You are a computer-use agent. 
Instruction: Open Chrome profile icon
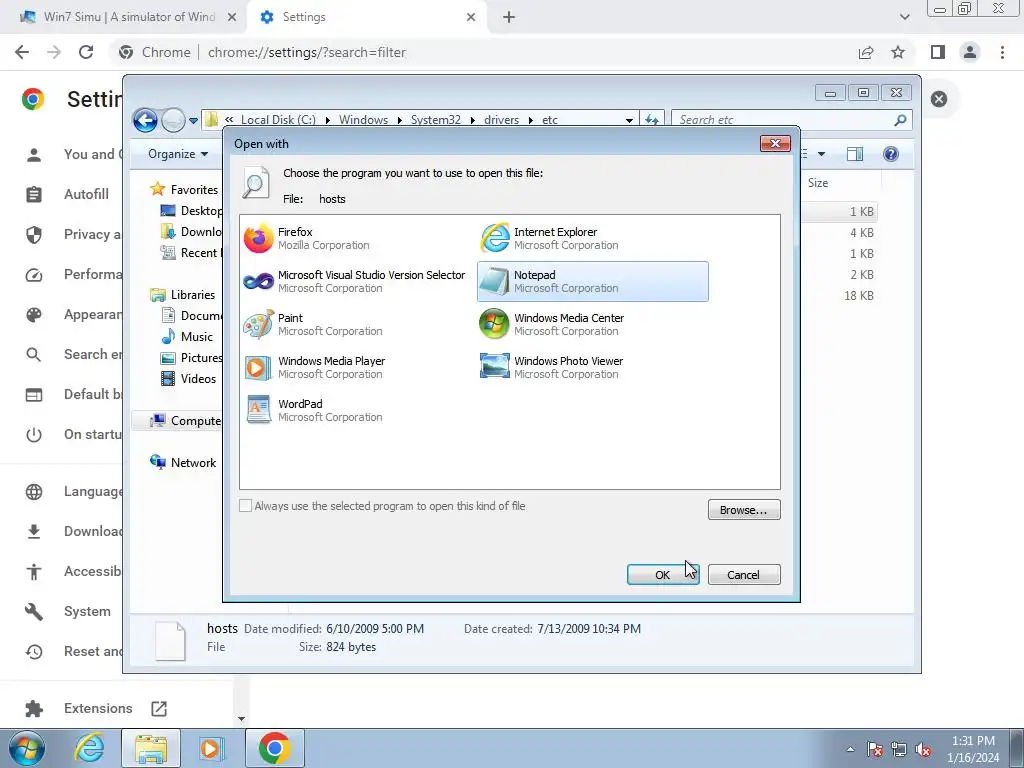click(970, 52)
